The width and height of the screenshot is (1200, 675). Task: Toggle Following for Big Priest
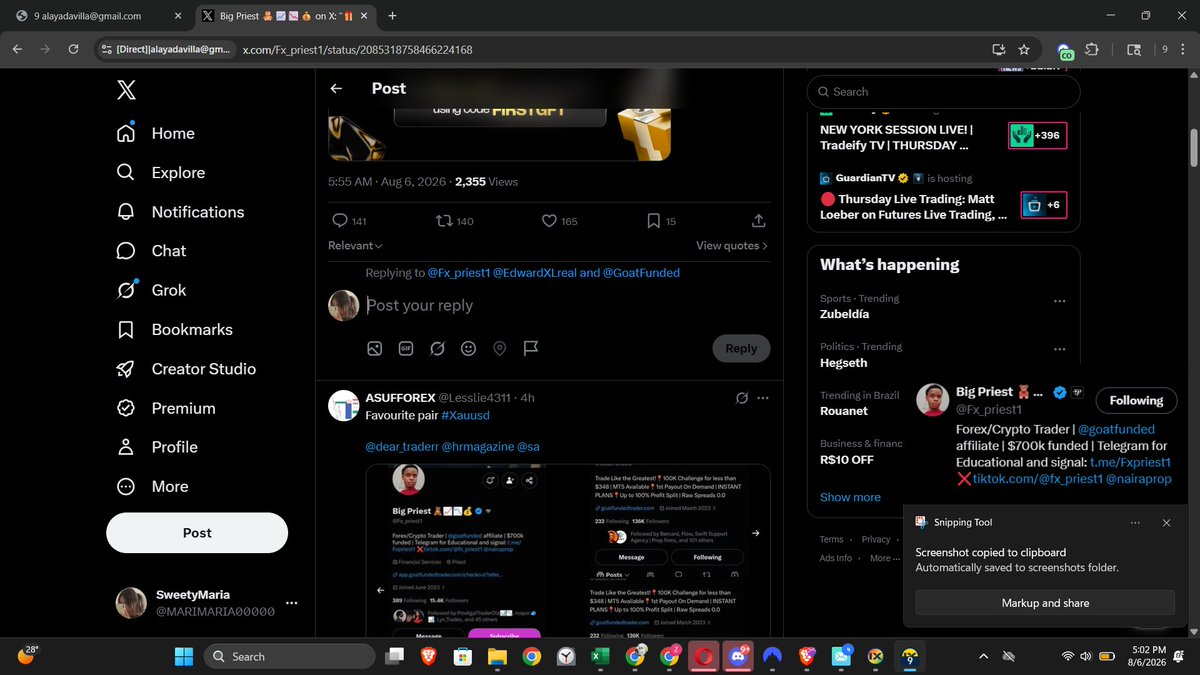(x=1136, y=400)
